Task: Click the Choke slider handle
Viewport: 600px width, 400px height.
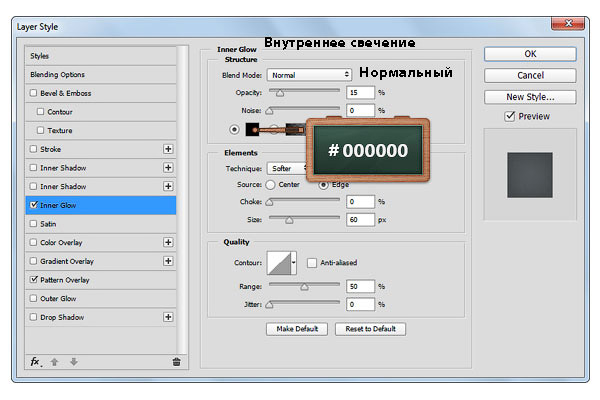Action: coord(269,202)
